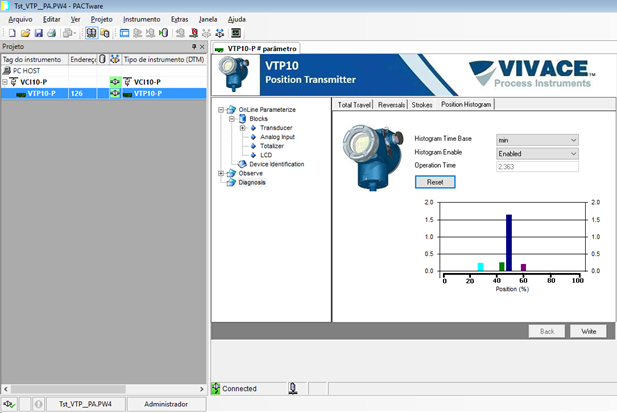Click the New project toolbar icon
The width and height of the screenshot is (617, 413).
click(12, 33)
